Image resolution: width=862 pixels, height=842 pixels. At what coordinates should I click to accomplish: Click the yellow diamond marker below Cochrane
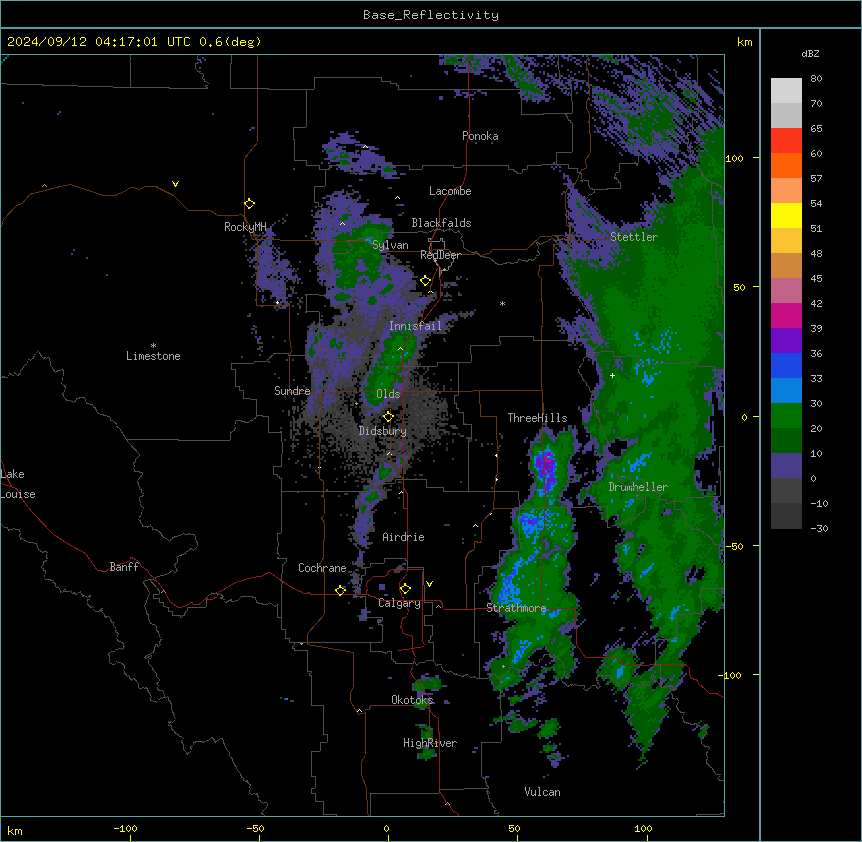[x=340, y=590]
